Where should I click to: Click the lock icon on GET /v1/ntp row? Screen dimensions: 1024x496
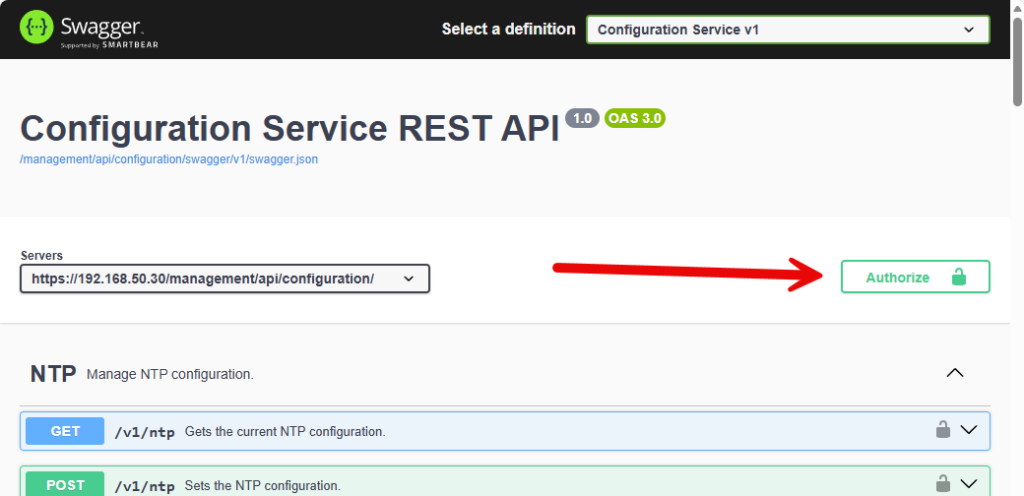[x=942, y=430]
